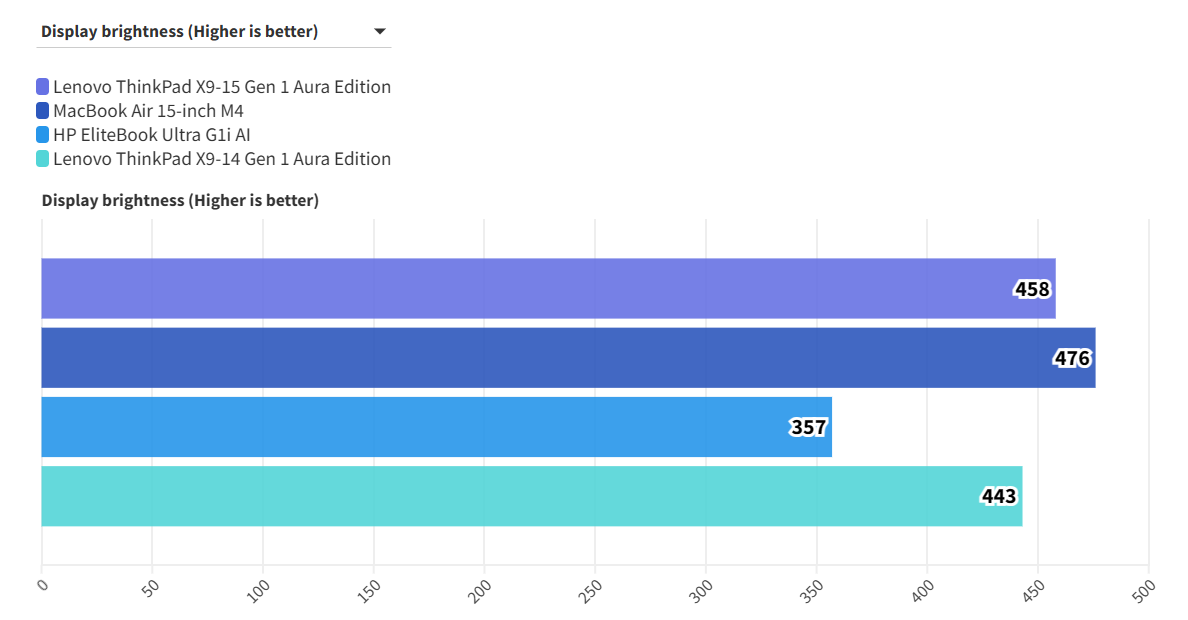Click the 443 value label

[999, 497]
